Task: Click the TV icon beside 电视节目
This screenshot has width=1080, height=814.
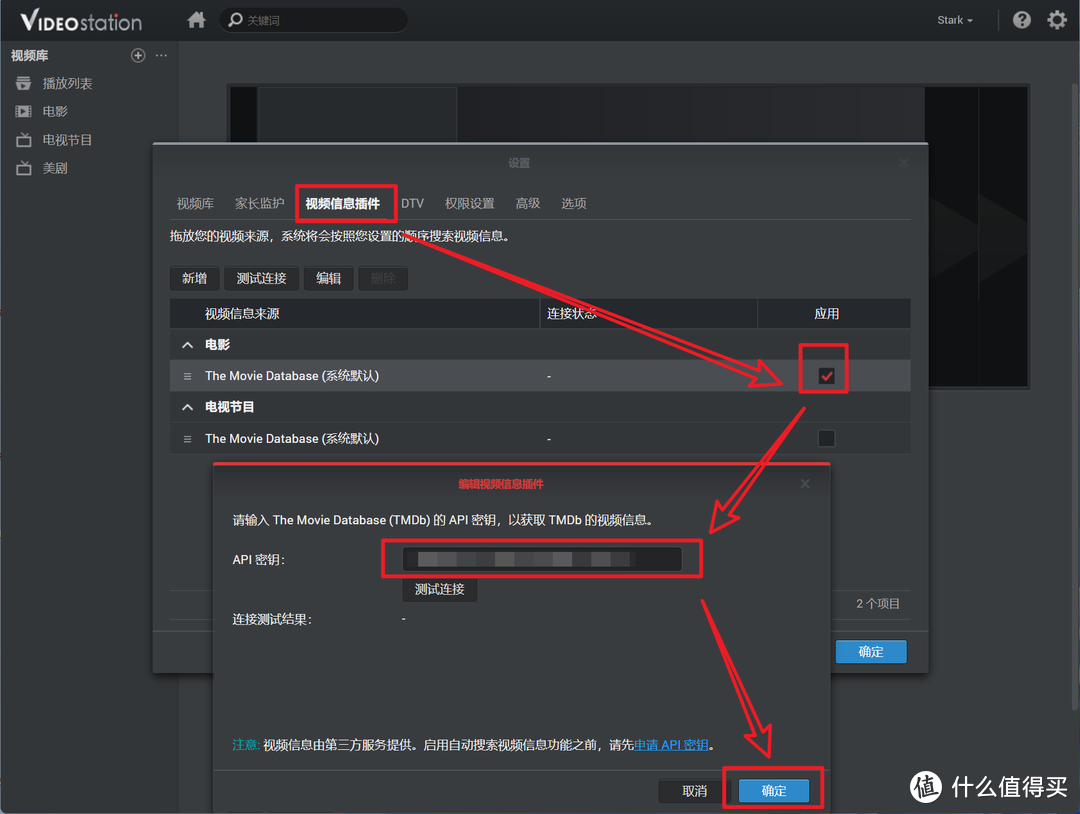Action: (23, 140)
